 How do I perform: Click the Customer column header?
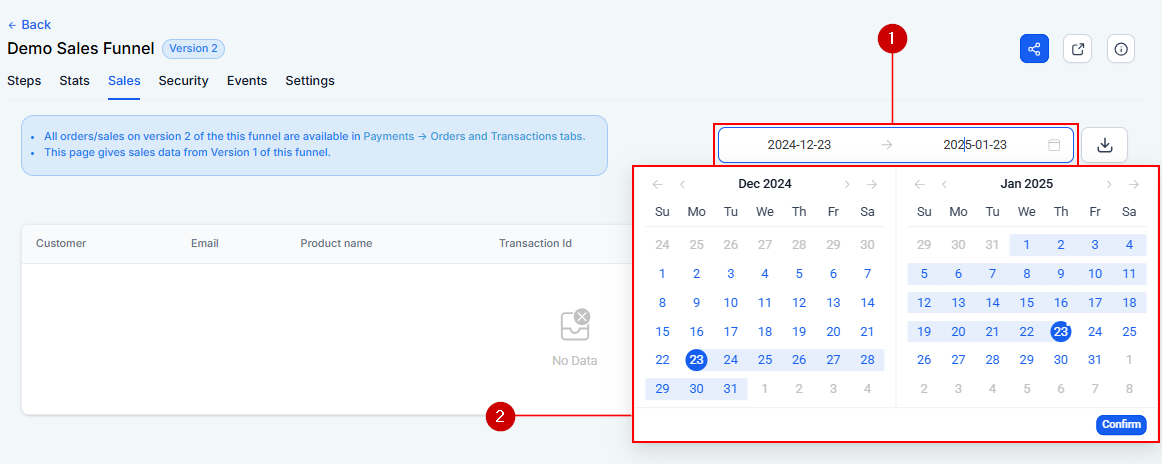point(61,244)
